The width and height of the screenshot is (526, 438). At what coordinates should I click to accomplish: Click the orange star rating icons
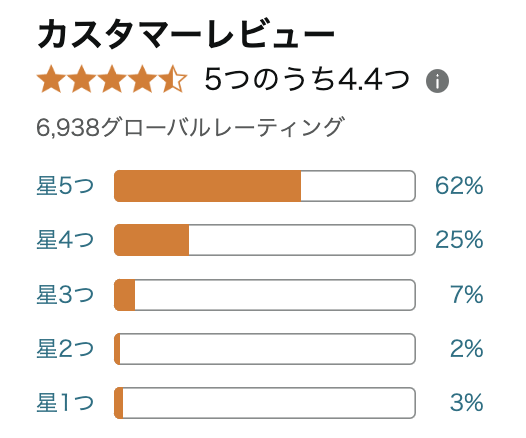(111, 79)
